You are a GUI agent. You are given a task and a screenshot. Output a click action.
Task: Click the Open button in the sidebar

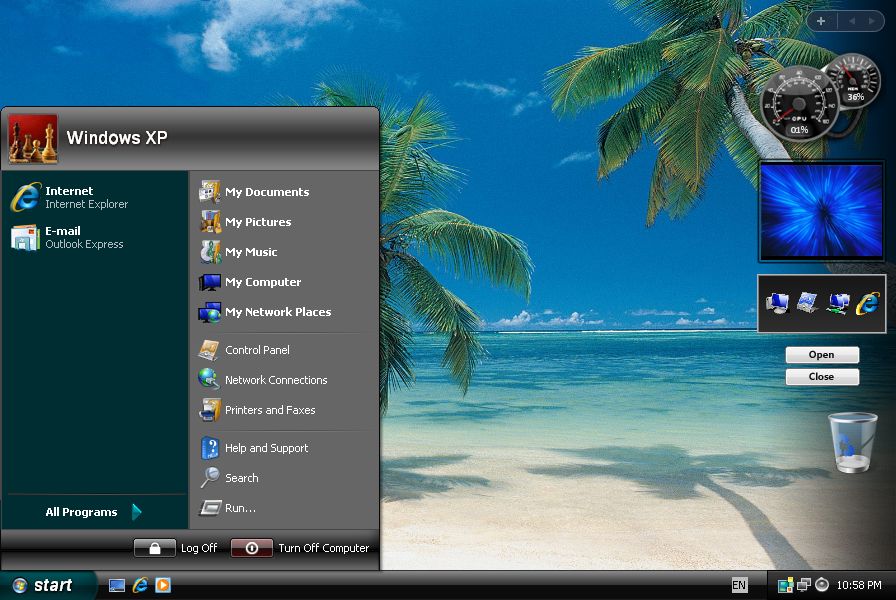[x=822, y=355]
